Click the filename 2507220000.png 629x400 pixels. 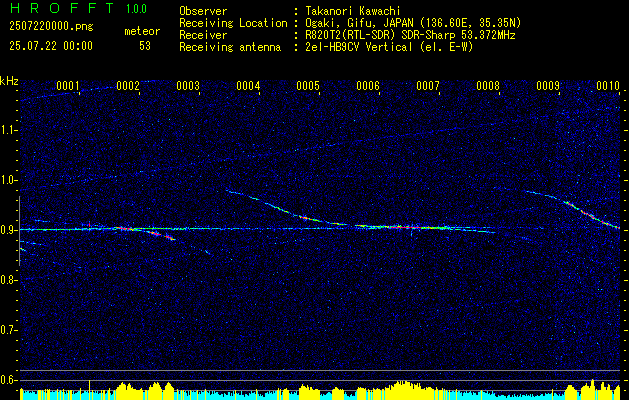51,26
